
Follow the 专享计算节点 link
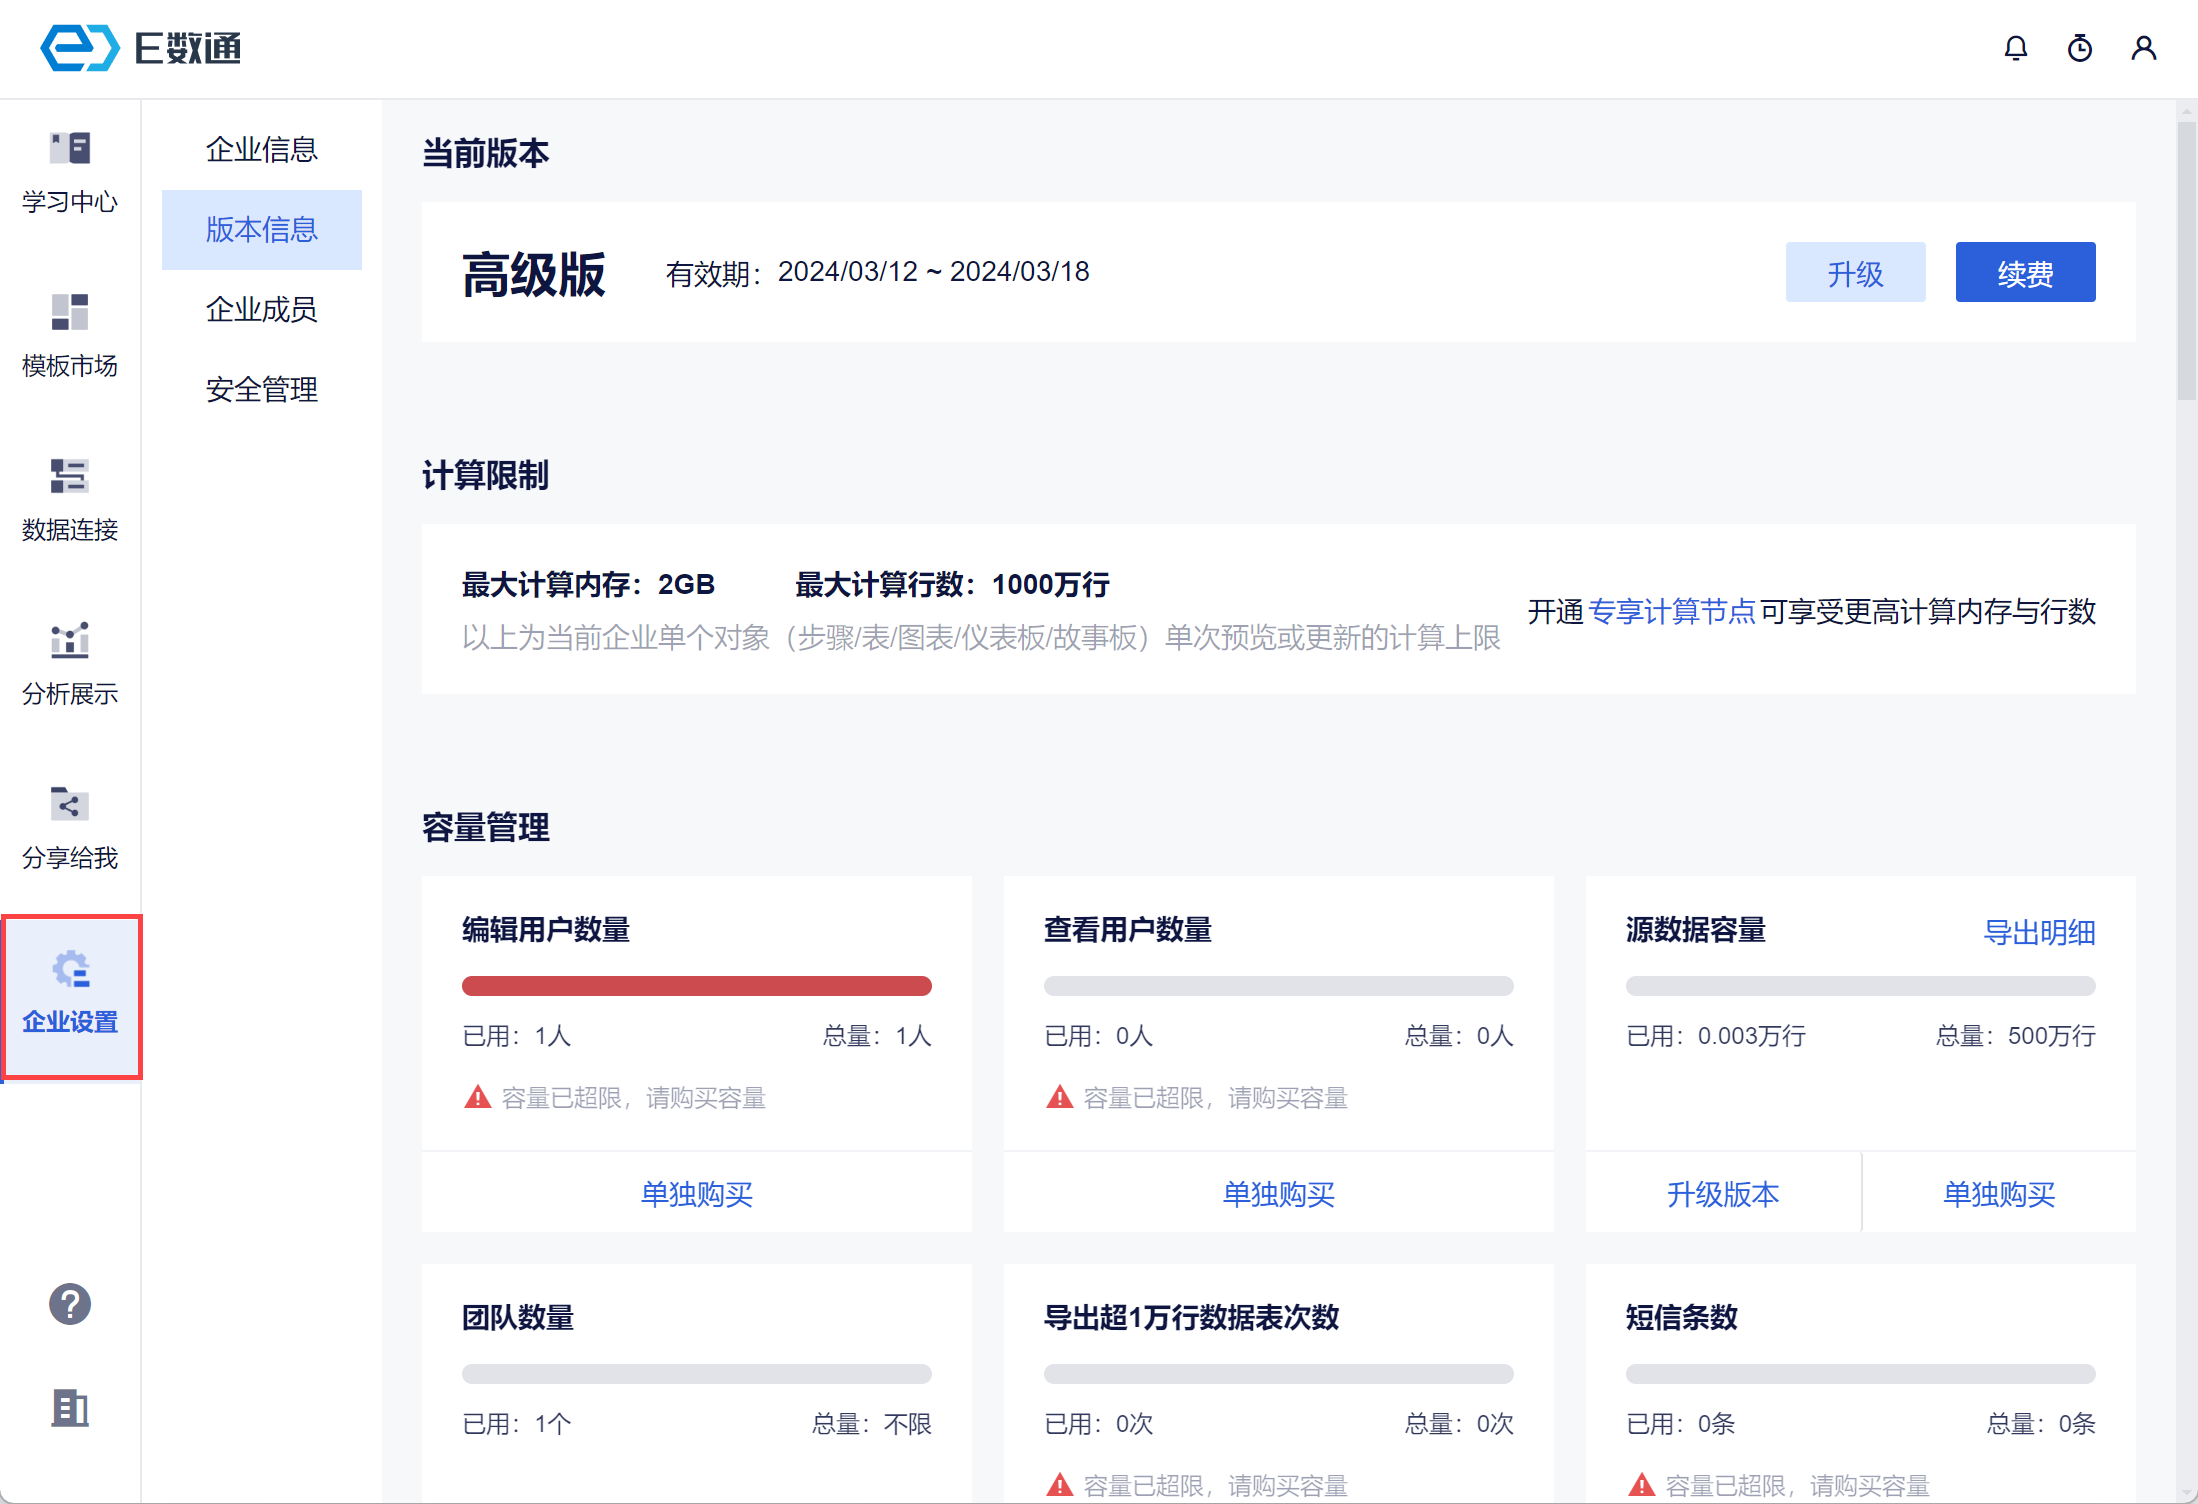pyautogui.click(x=1671, y=611)
